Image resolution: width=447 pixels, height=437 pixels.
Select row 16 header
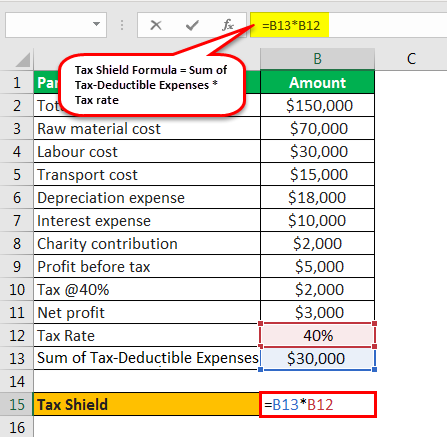pyautogui.click(x=17, y=427)
